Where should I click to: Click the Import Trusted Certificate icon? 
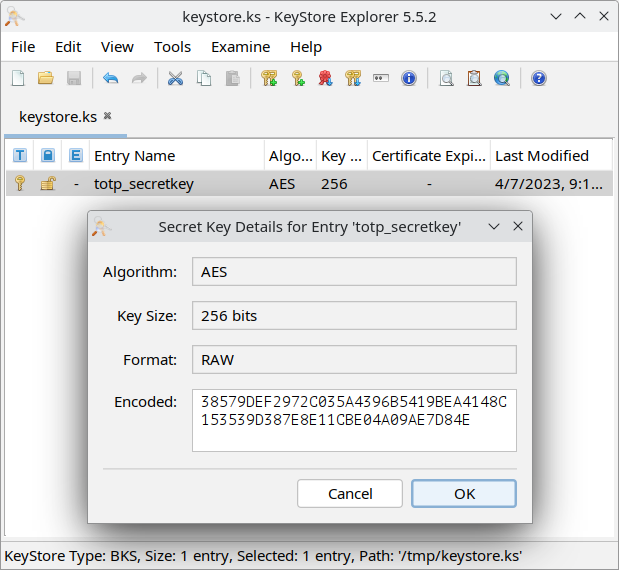(325, 78)
